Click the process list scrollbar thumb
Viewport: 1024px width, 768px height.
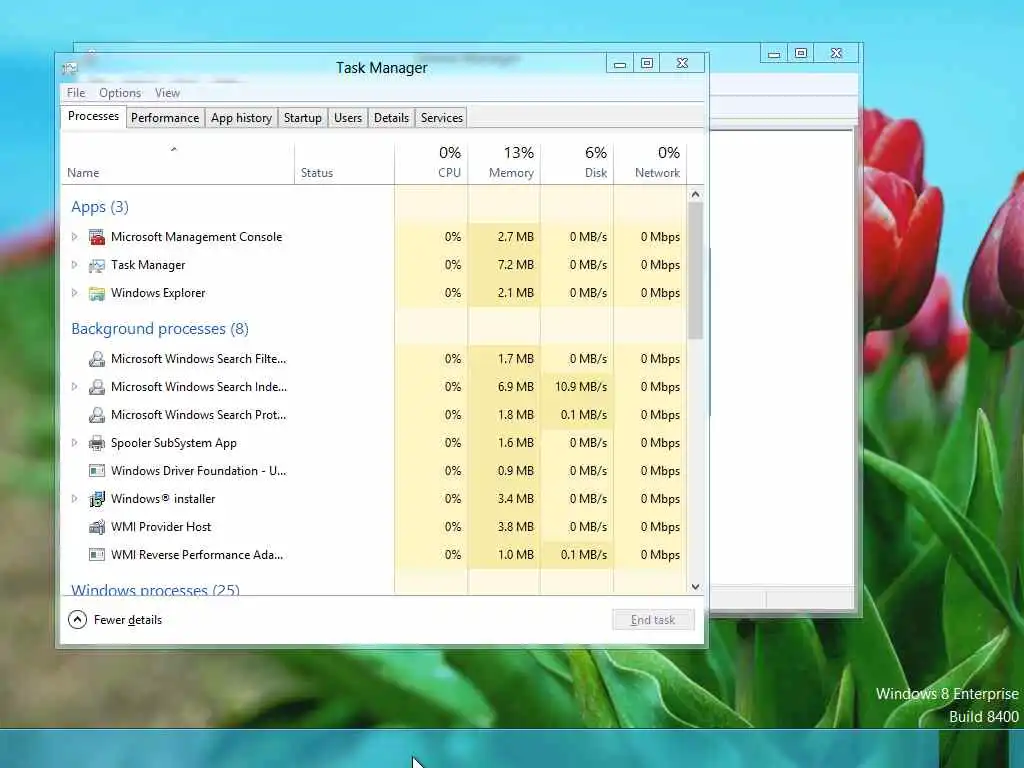coord(696,270)
